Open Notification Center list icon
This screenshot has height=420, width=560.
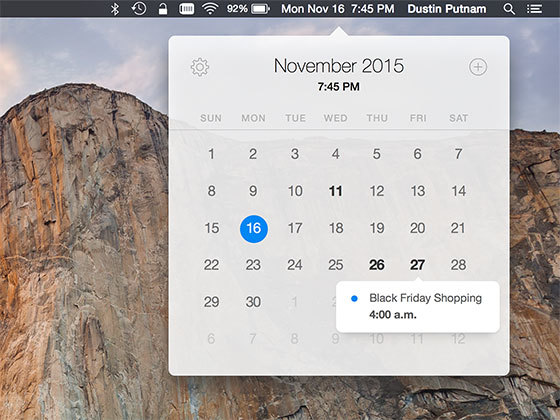point(534,9)
